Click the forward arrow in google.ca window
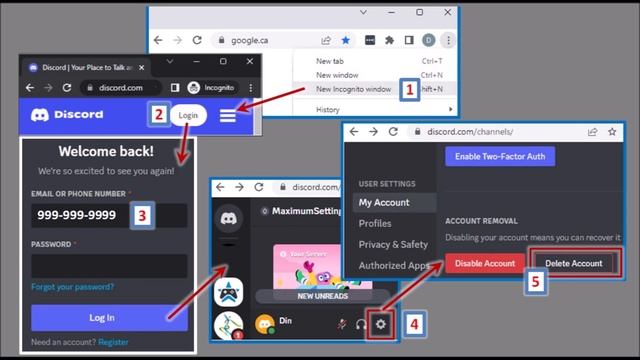 (x=177, y=40)
